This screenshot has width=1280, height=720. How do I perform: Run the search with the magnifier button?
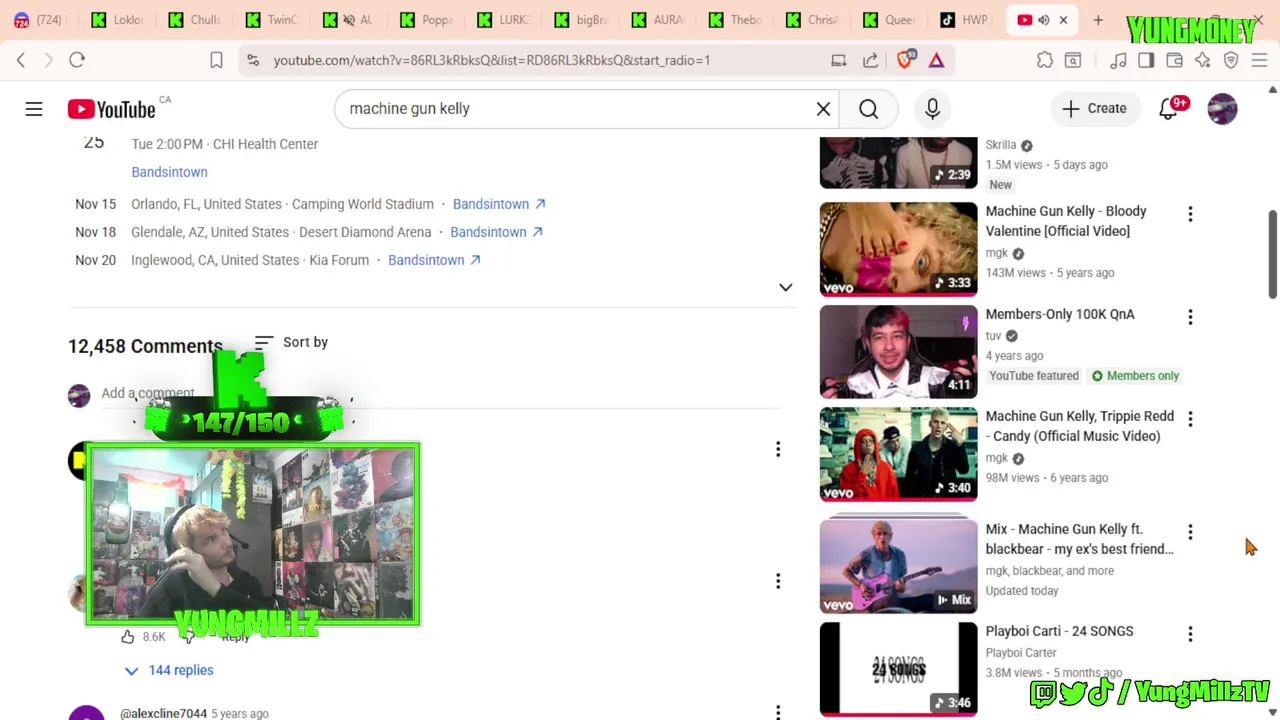point(868,108)
